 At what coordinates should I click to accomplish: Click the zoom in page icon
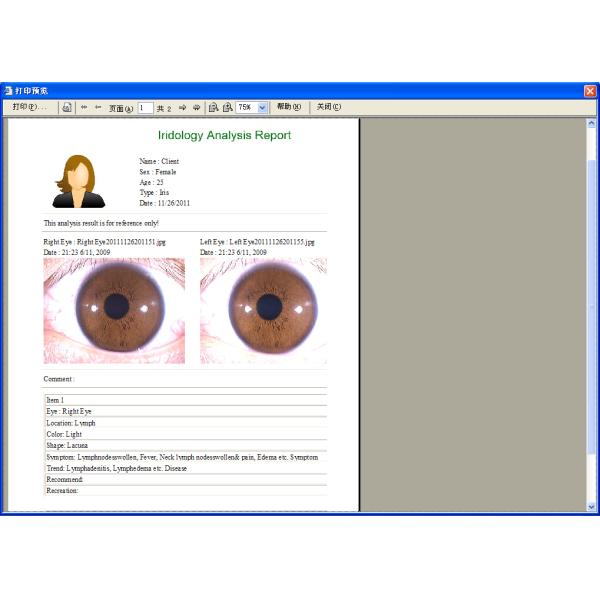[228, 108]
